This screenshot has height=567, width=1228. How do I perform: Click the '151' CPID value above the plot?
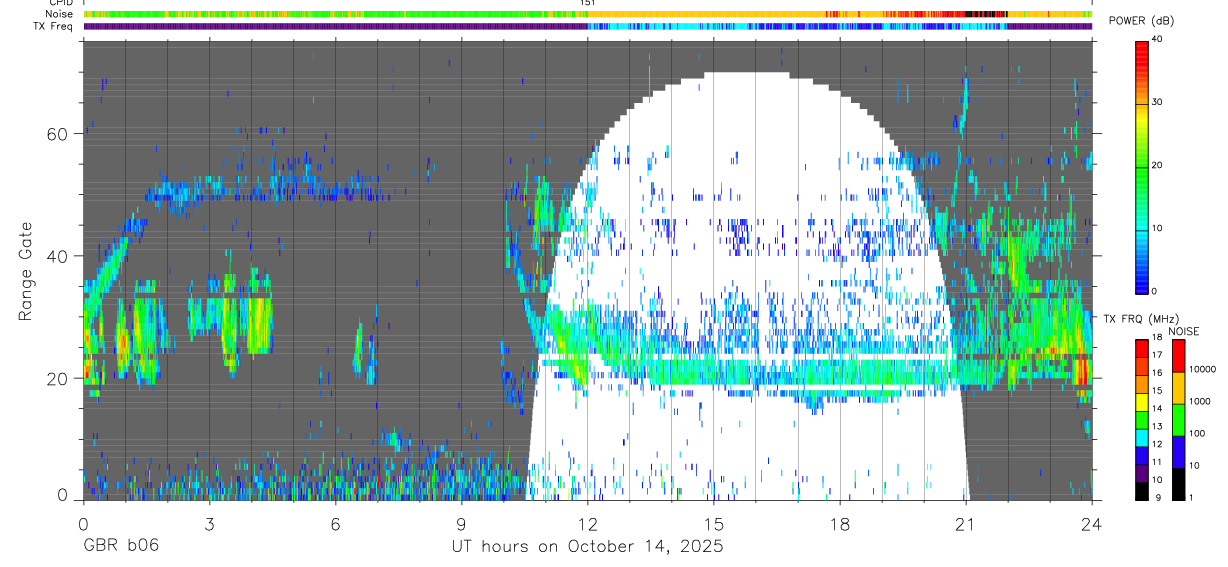coord(587,3)
